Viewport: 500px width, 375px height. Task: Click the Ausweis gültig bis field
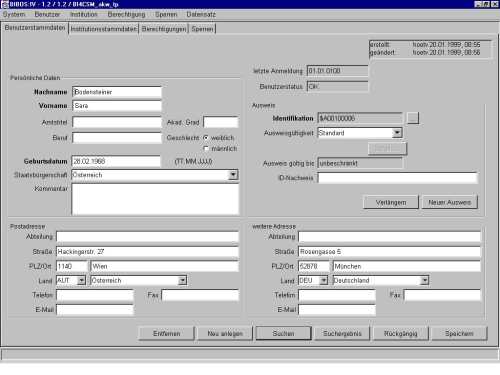point(360,163)
